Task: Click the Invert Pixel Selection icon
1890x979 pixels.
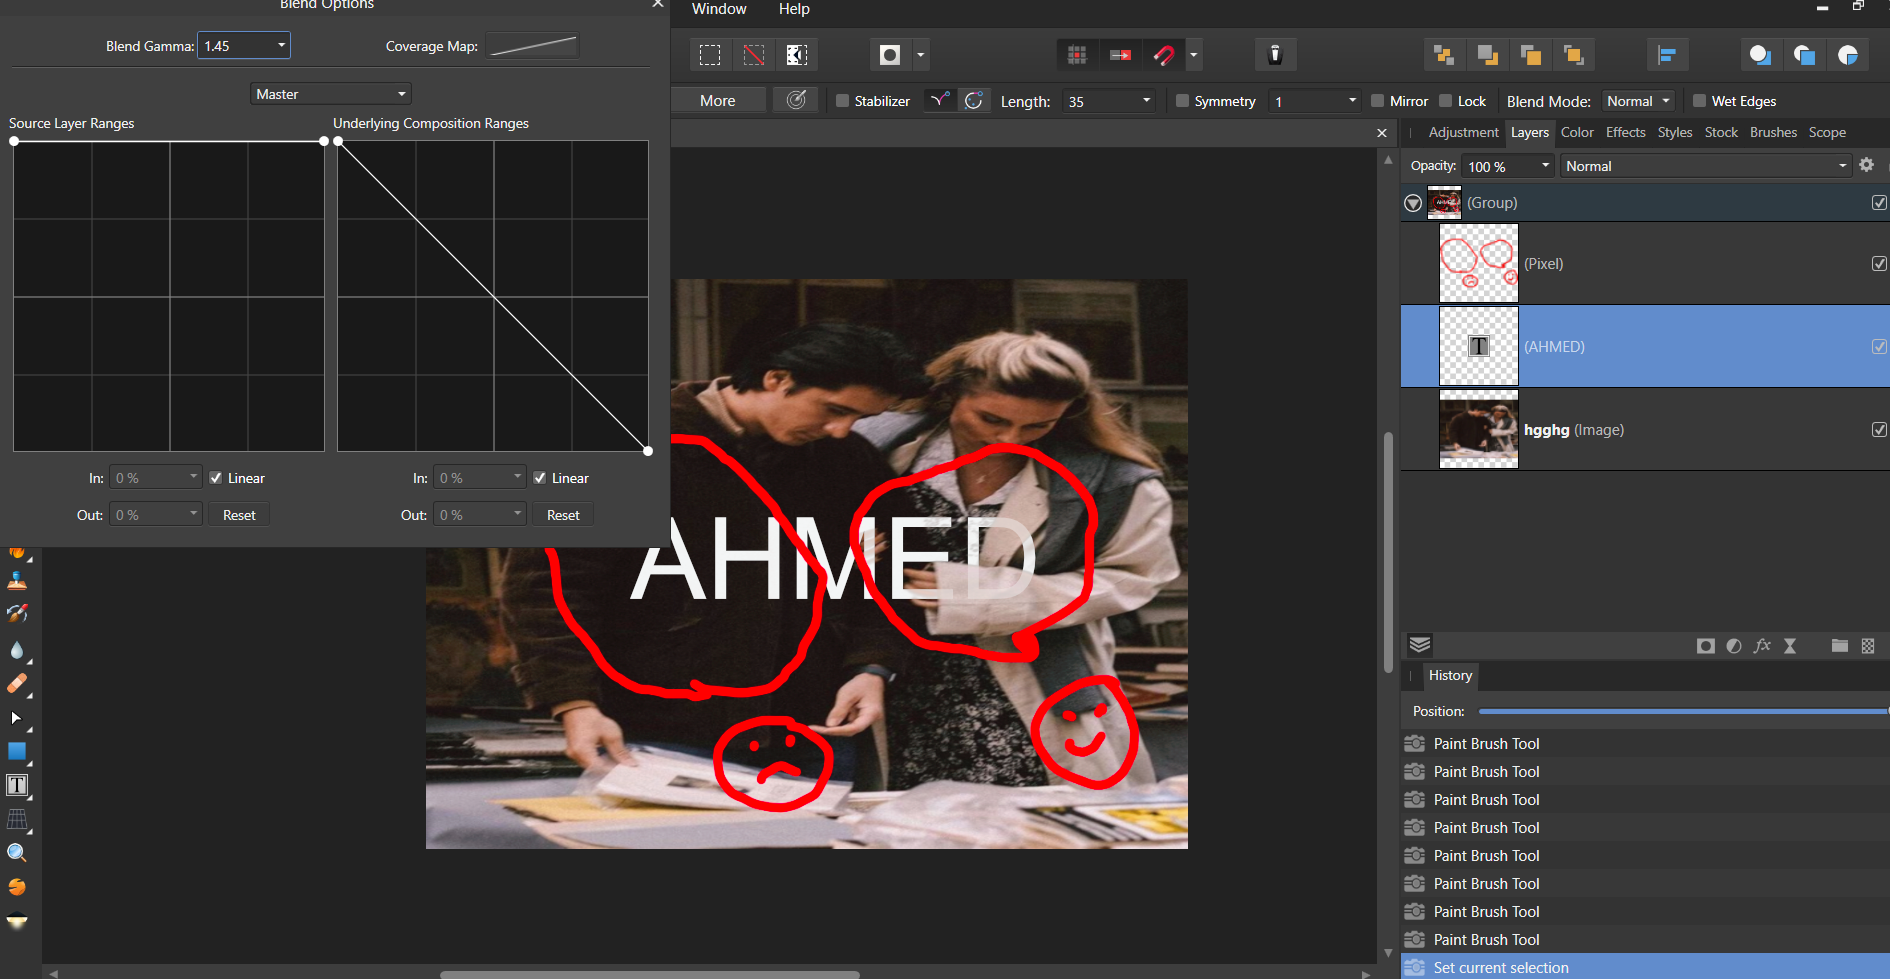Action: point(797,55)
